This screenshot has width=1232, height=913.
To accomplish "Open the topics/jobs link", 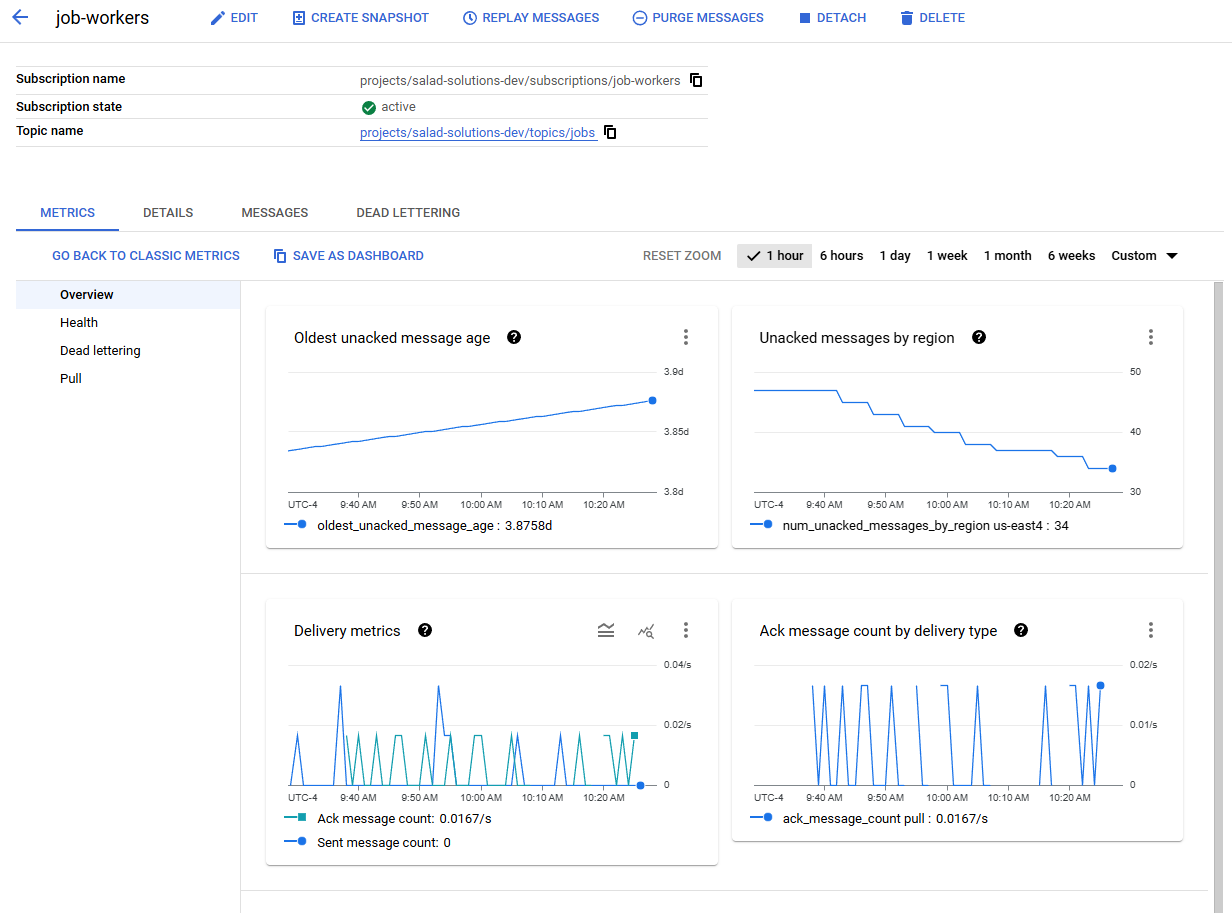I will [478, 133].
